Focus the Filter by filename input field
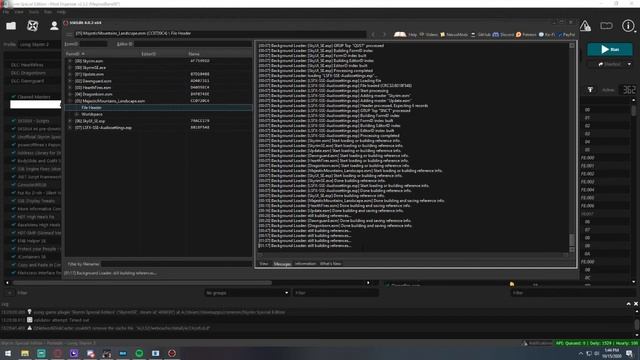The image size is (640, 360). (176, 264)
